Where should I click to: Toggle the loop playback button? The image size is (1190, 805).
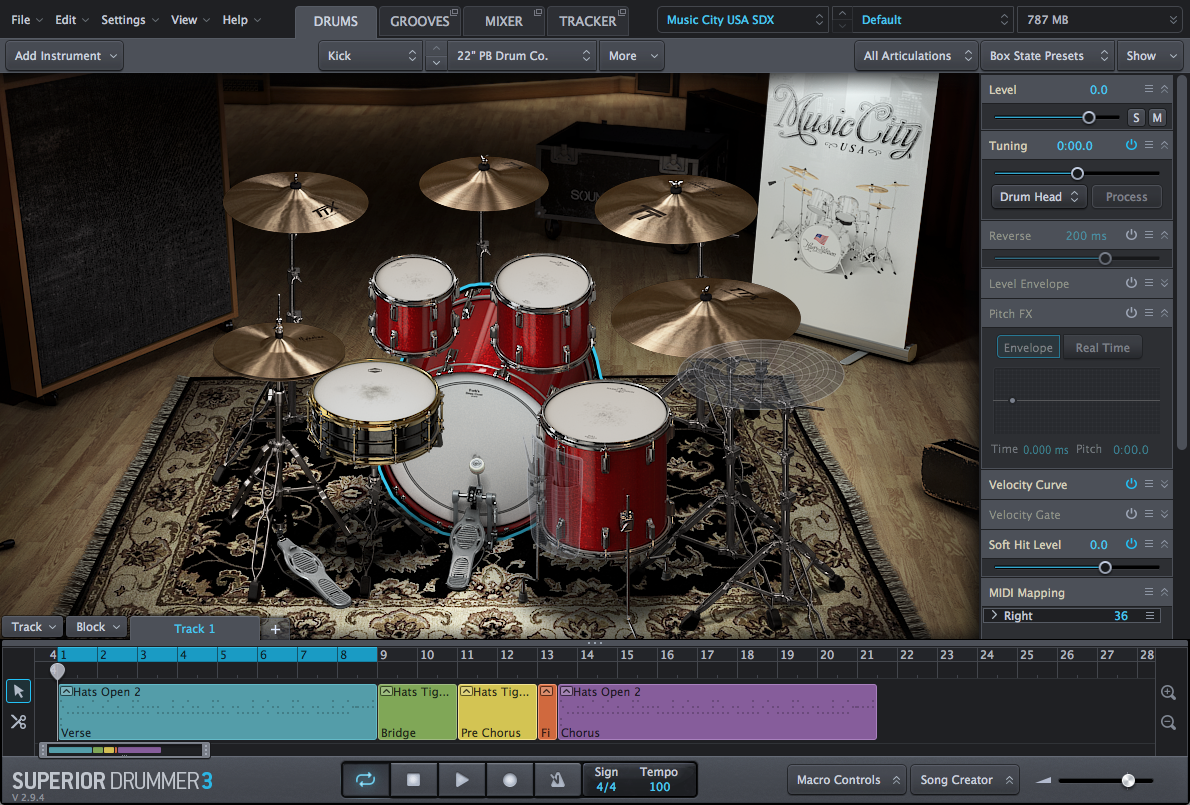365,779
